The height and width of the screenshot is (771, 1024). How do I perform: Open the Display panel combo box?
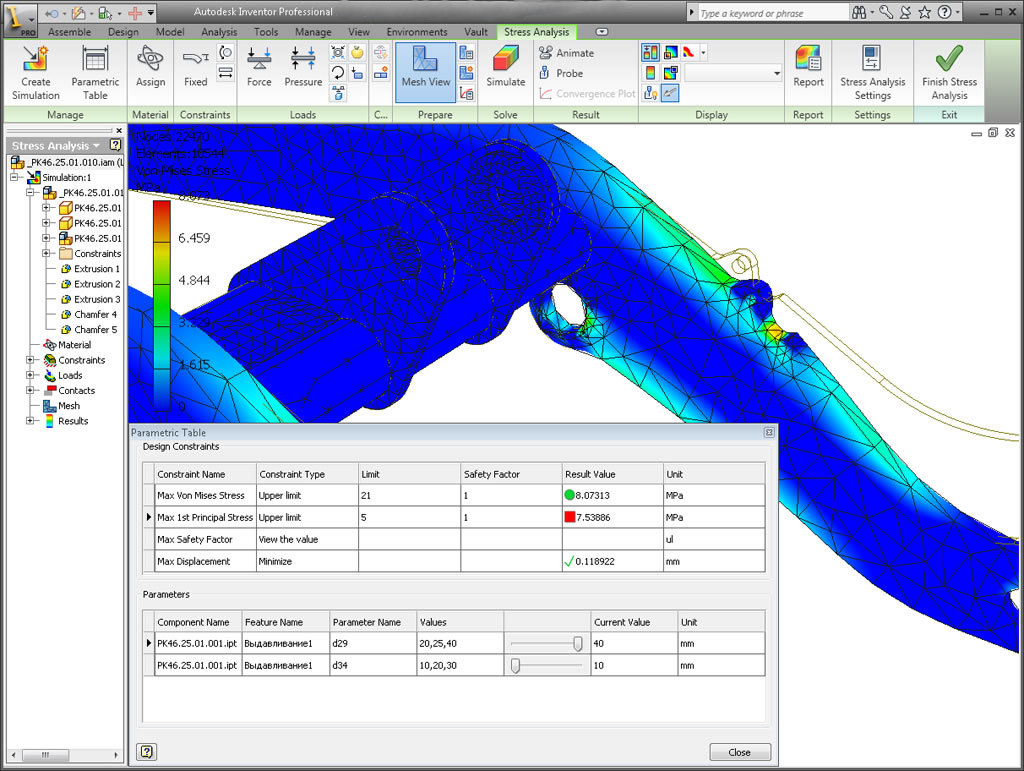[733, 73]
